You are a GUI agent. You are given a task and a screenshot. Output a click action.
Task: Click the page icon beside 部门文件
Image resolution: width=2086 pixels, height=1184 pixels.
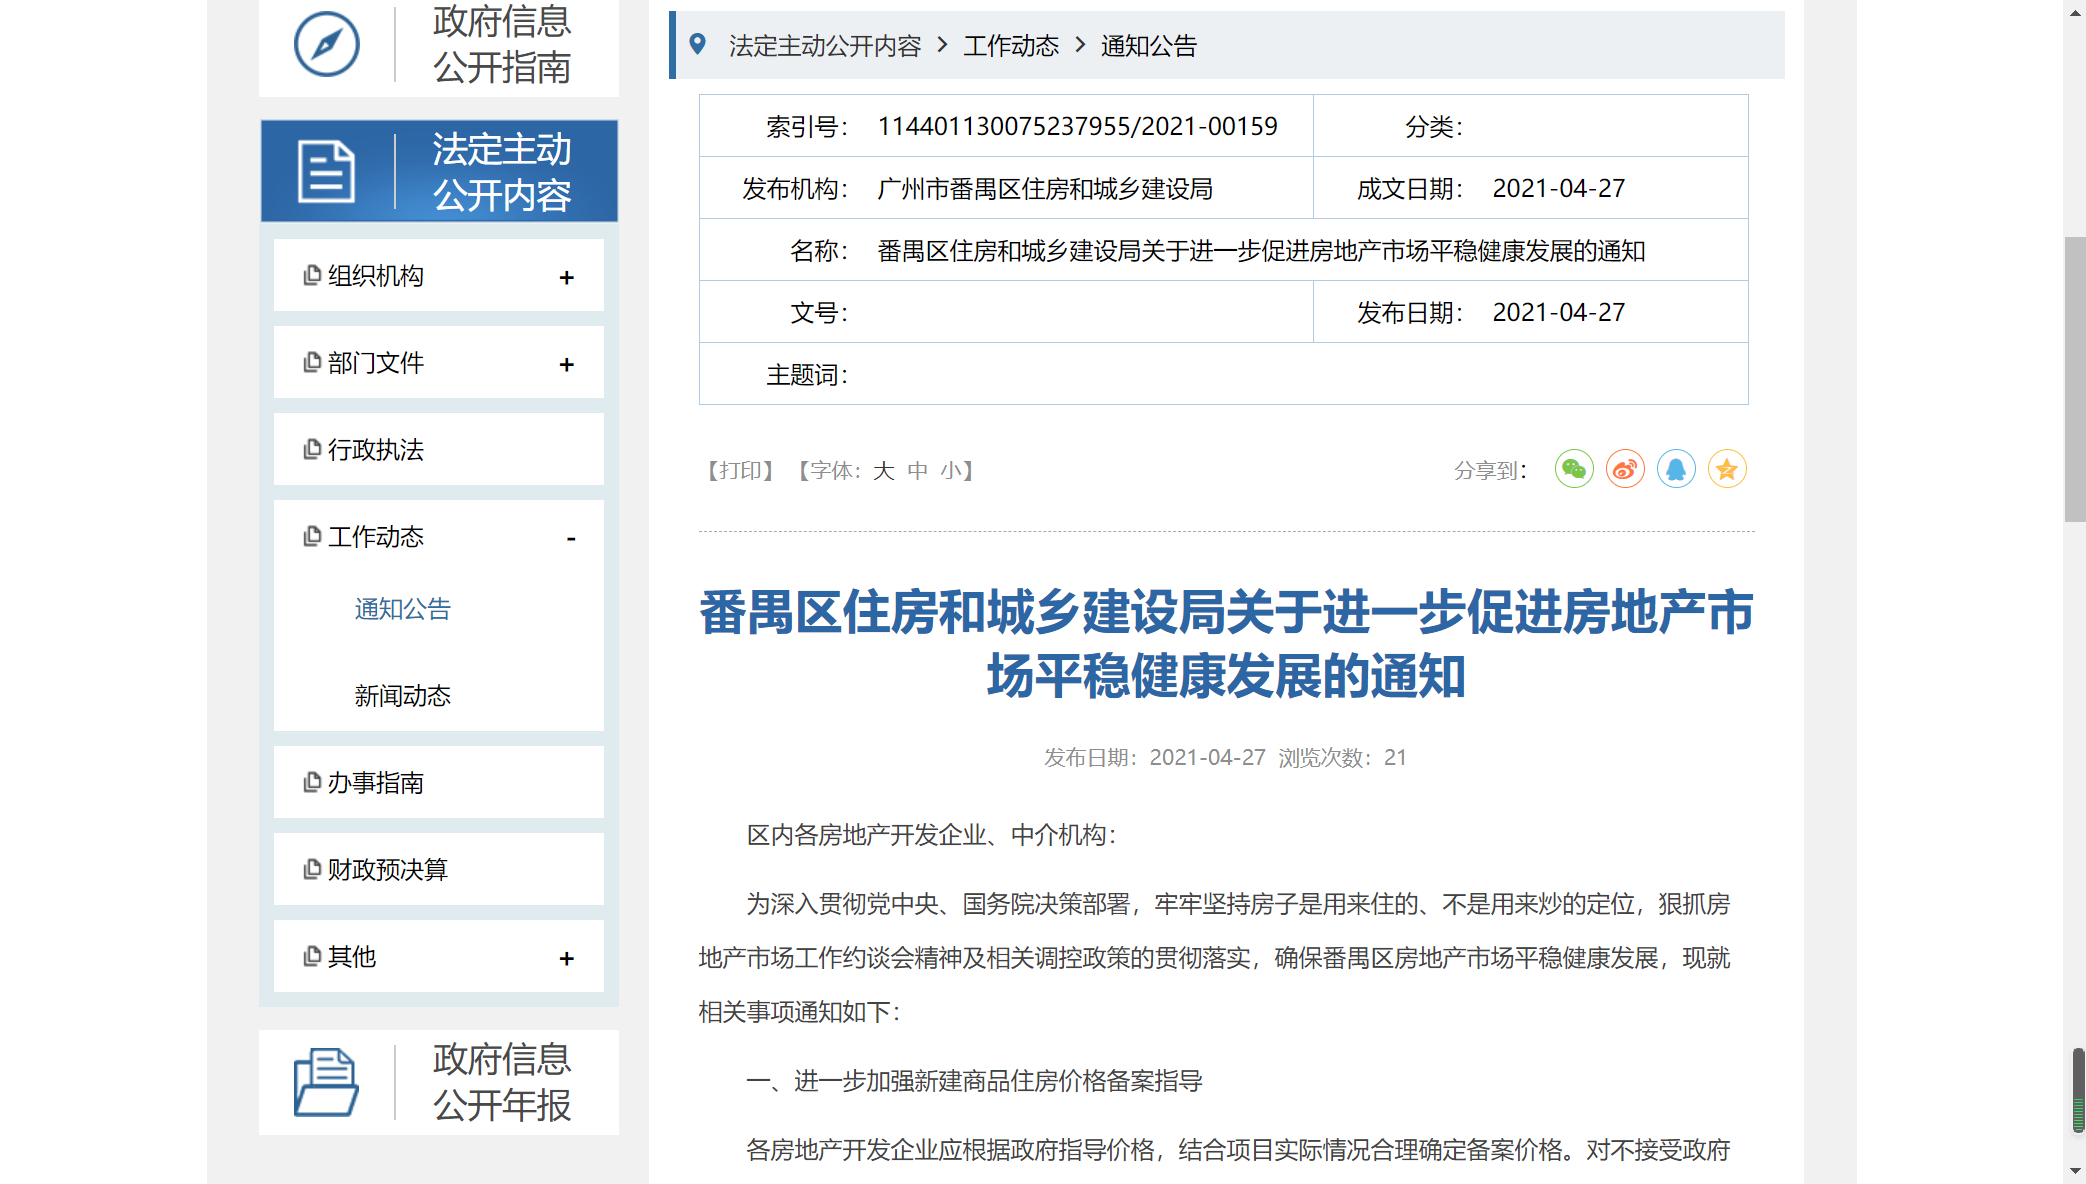click(x=312, y=362)
